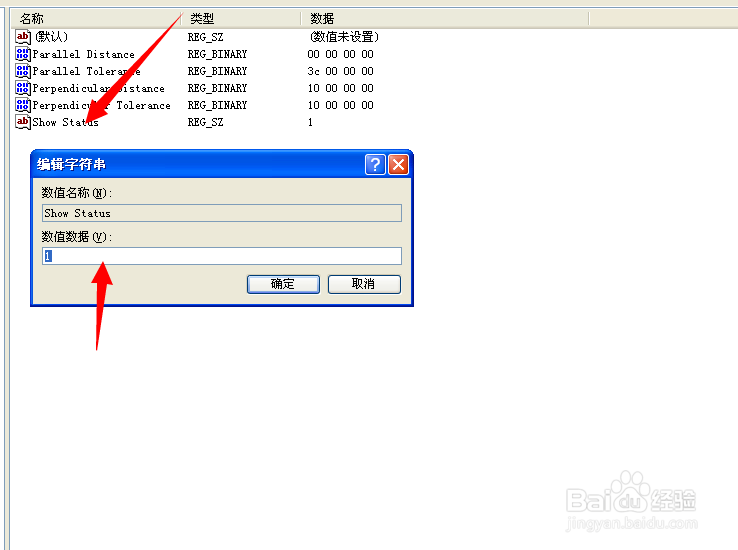Click the (默认) string value icon
The width and height of the screenshot is (738, 550).
[x=23, y=37]
